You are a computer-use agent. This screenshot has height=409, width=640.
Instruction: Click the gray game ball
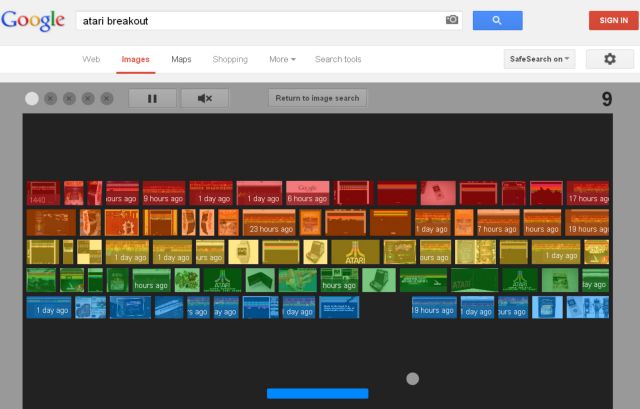413,379
